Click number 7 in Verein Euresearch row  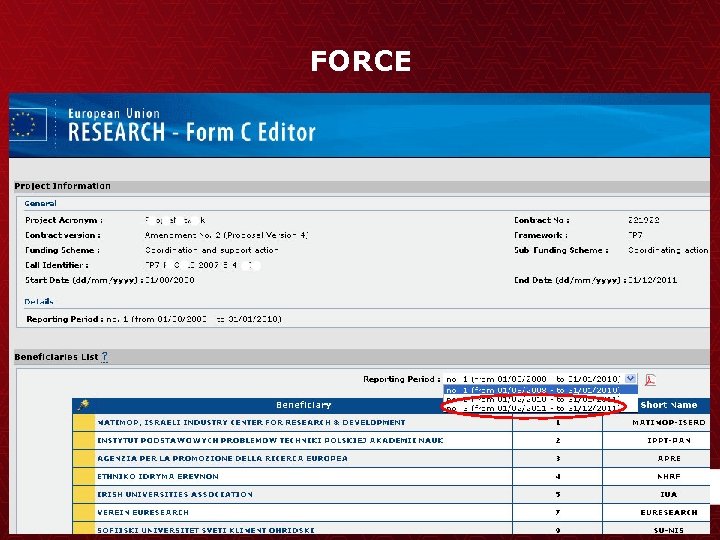tap(558, 512)
